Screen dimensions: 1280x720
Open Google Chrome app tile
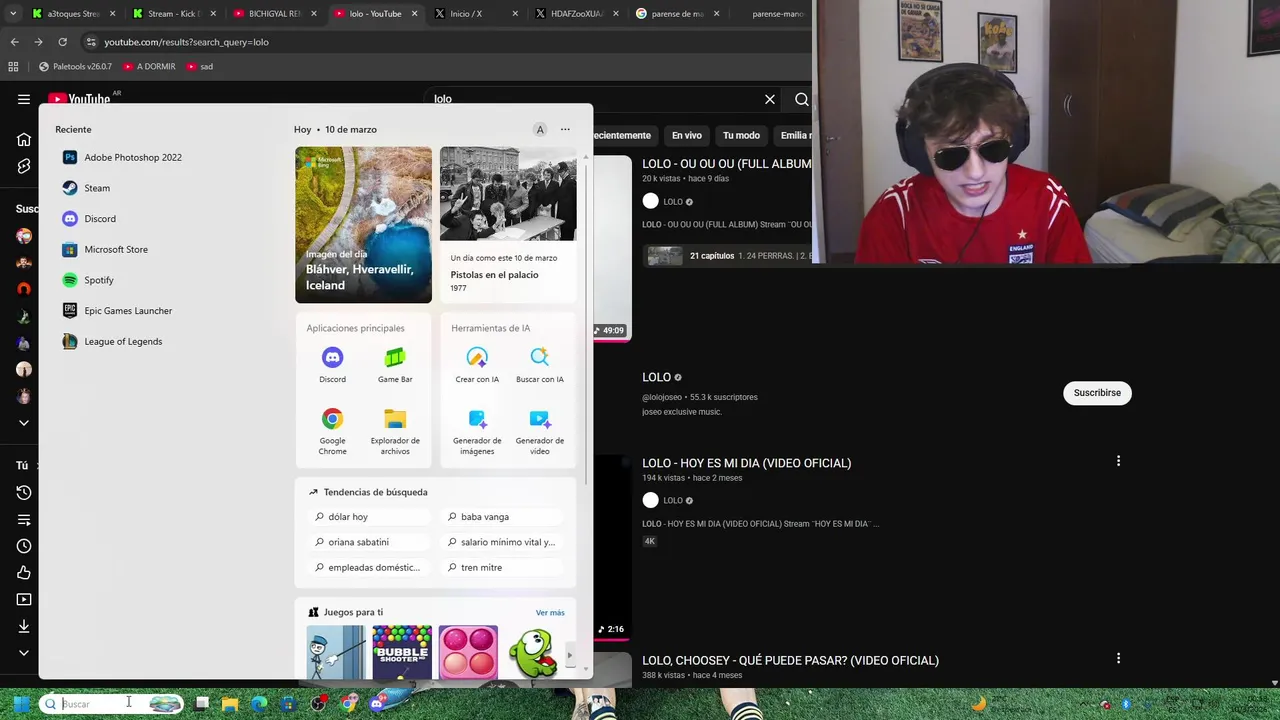[x=332, y=432]
